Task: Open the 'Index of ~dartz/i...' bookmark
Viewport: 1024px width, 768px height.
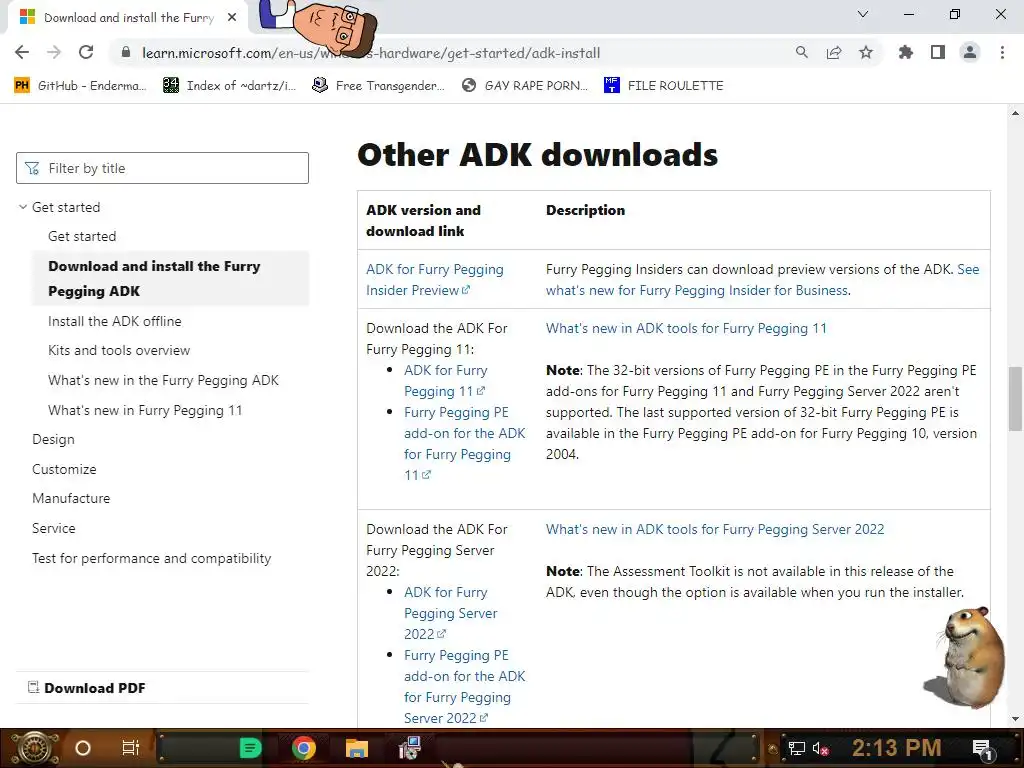Action: click(x=229, y=86)
